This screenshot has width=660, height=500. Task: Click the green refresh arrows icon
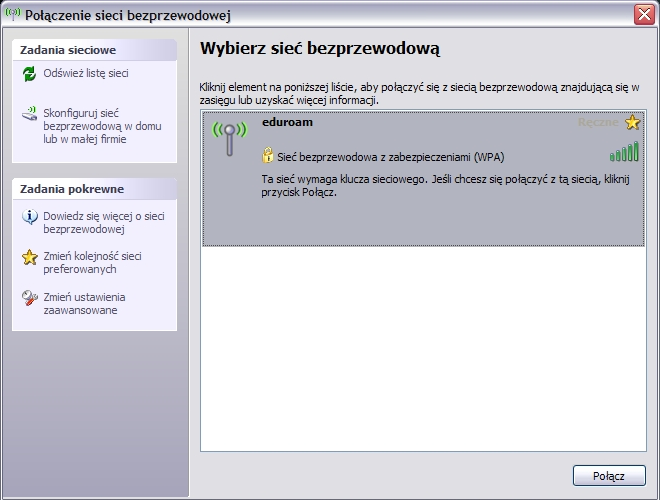pyautogui.click(x=29, y=74)
